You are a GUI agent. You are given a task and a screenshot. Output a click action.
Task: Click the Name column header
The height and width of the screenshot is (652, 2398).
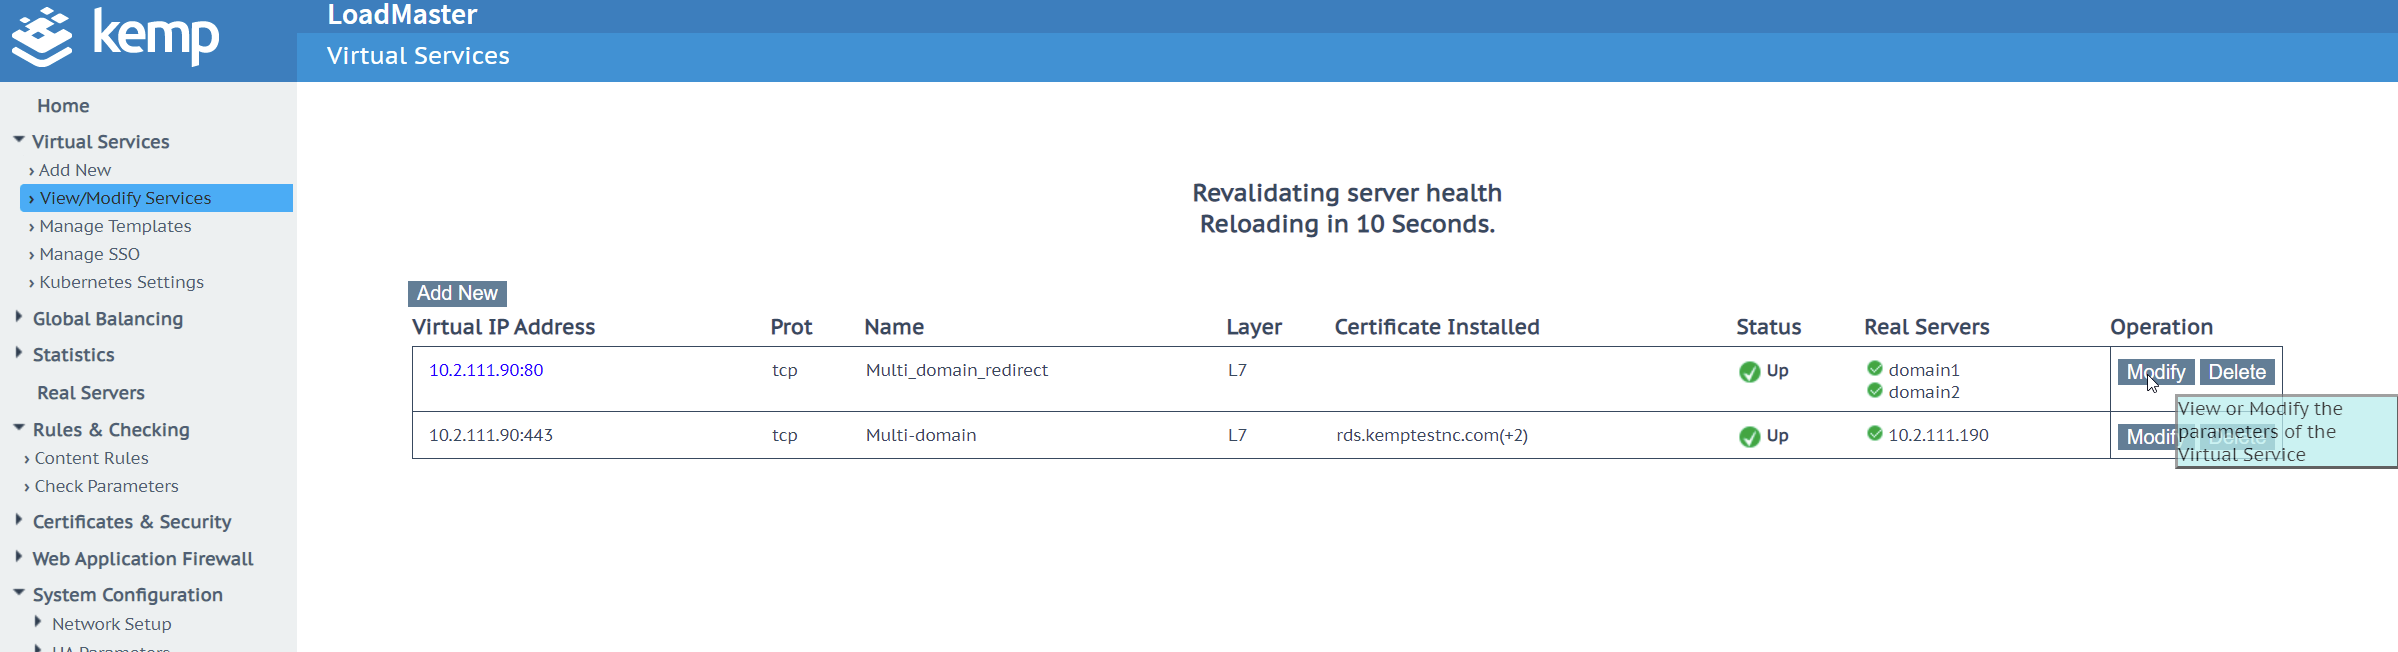point(894,327)
